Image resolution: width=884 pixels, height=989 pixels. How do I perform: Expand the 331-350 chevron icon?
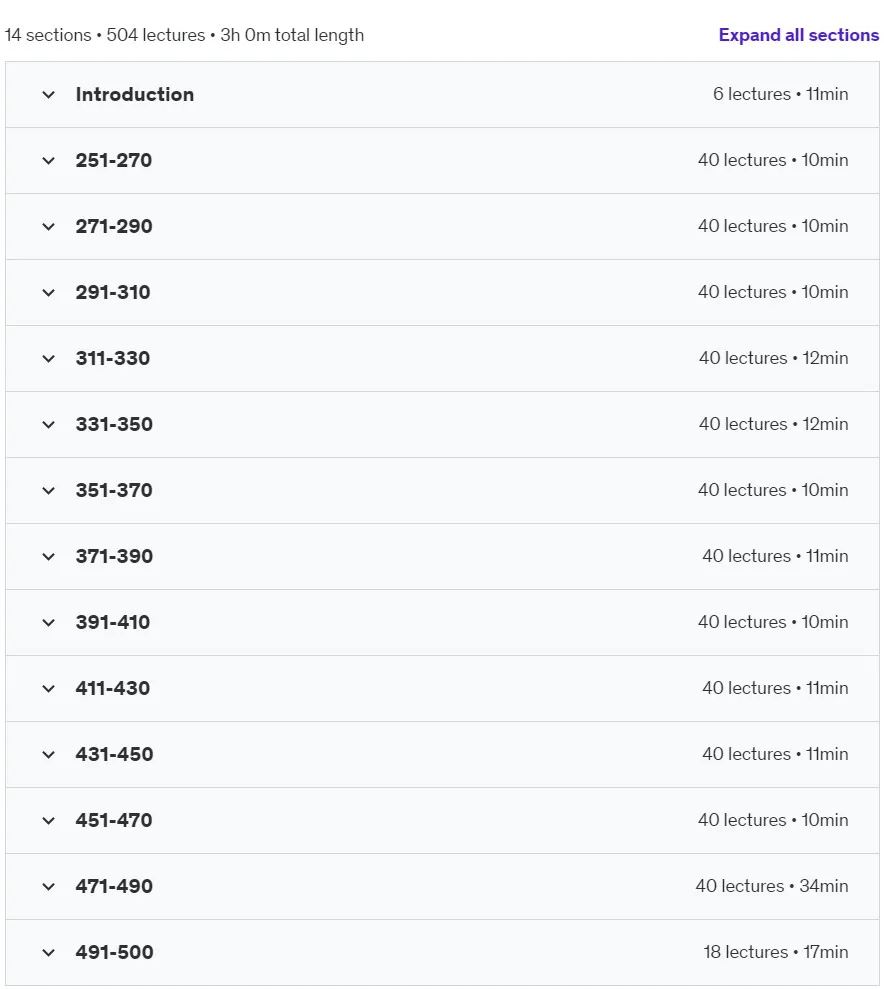[x=49, y=424]
